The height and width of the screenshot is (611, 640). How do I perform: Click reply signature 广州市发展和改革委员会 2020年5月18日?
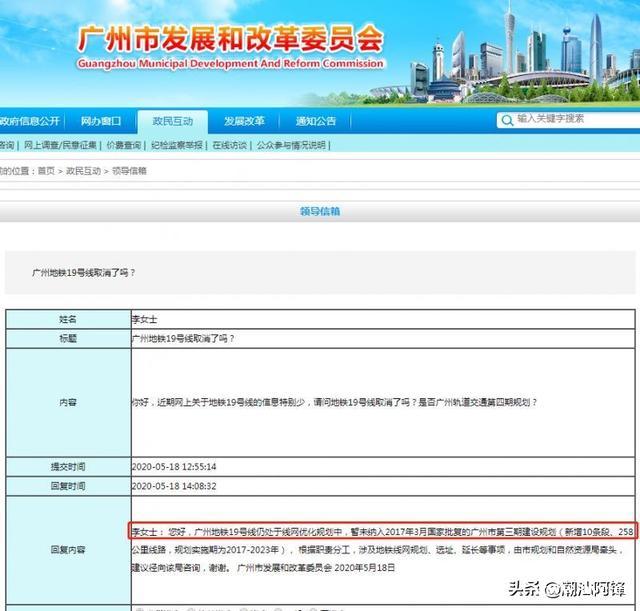click(316, 568)
